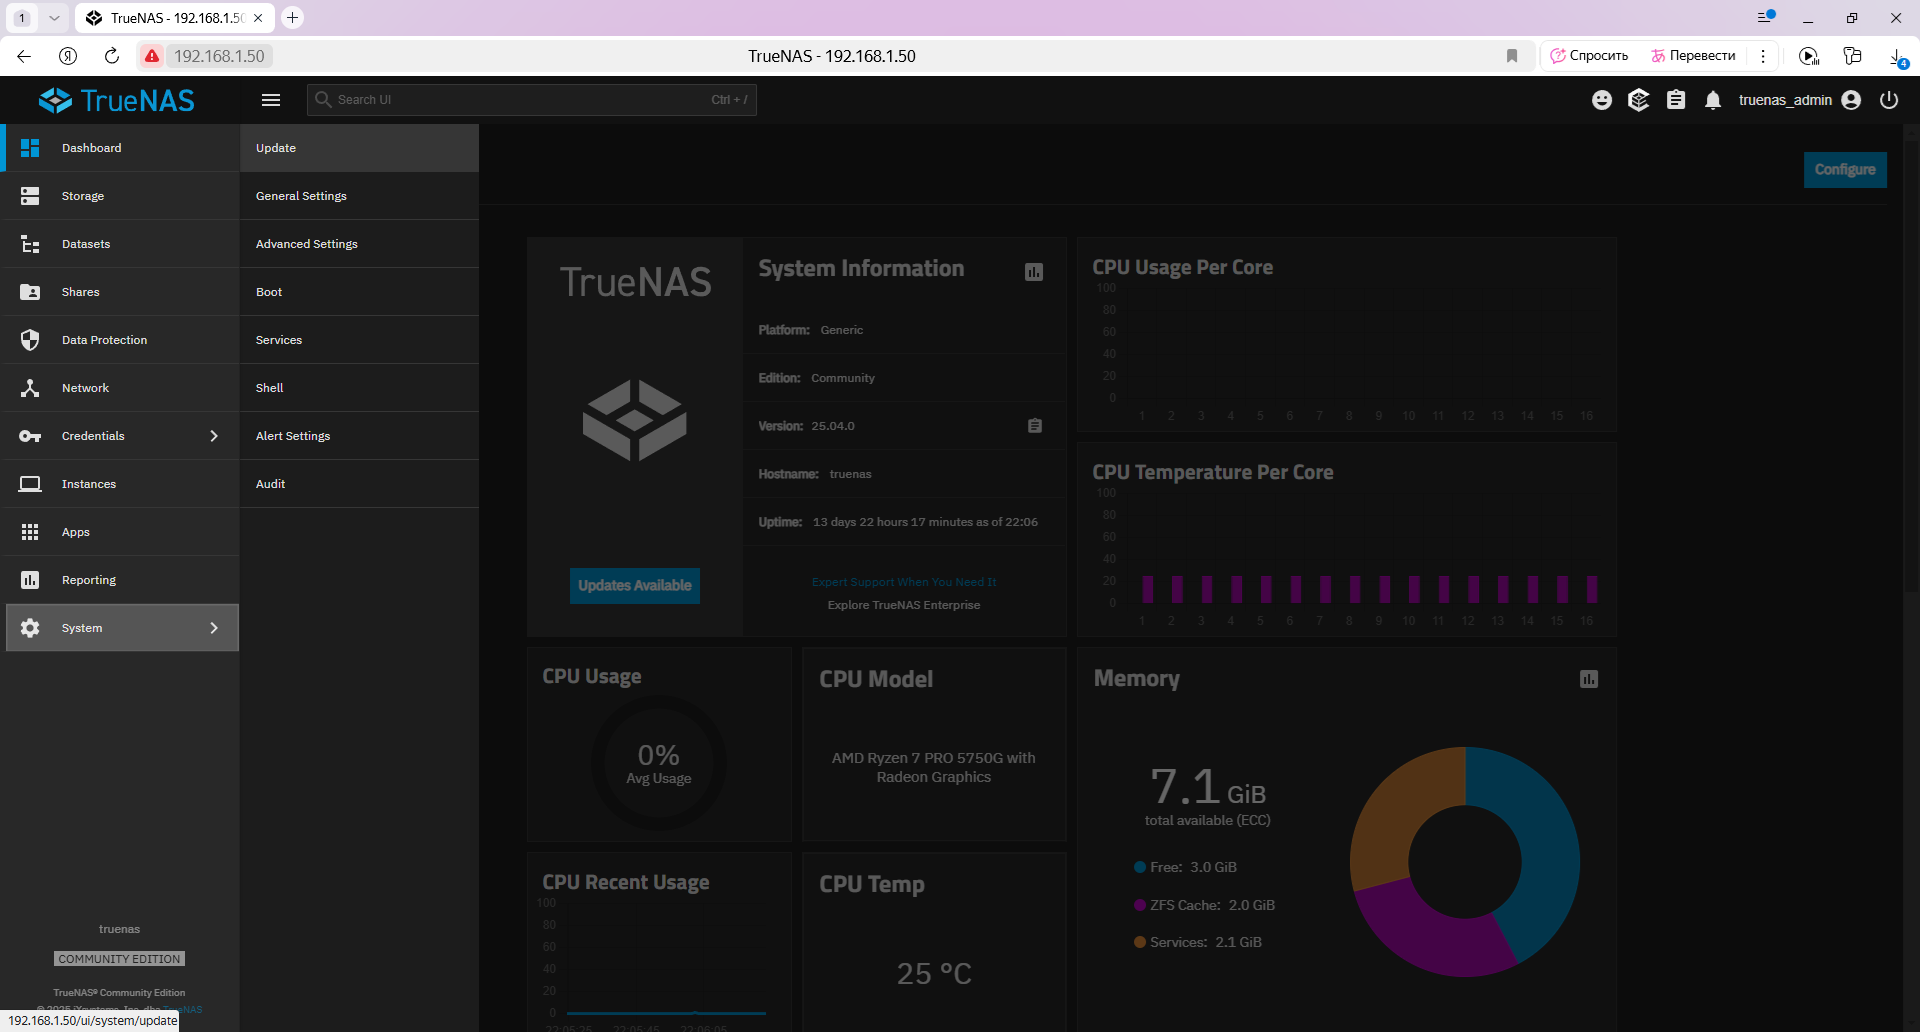The width and height of the screenshot is (1920, 1032).
Task: Click the browser downloads icon
Action: (x=1897, y=57)
